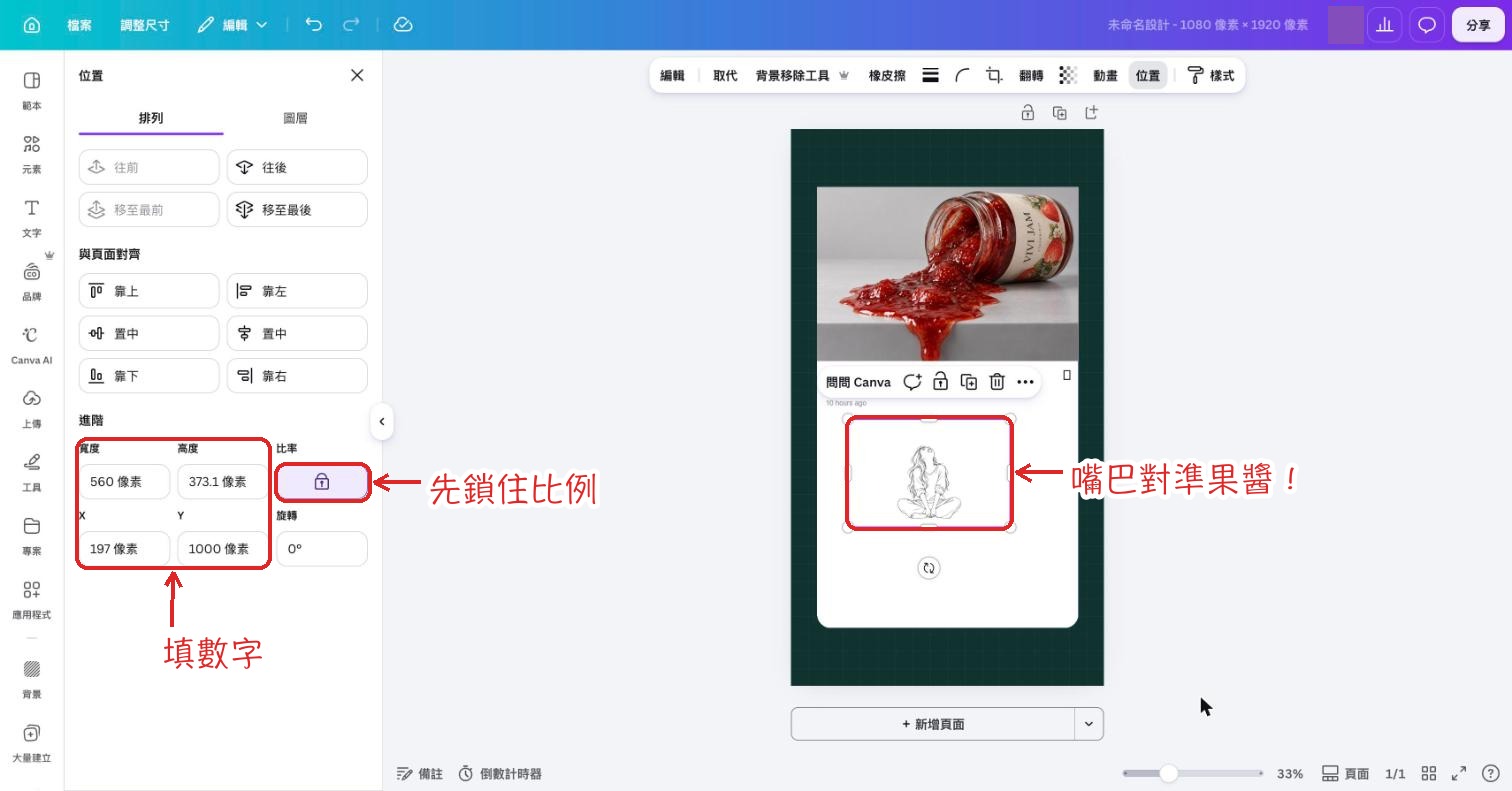
Task: Open the transparency checkerboard icon
Action: [1068, 75]
